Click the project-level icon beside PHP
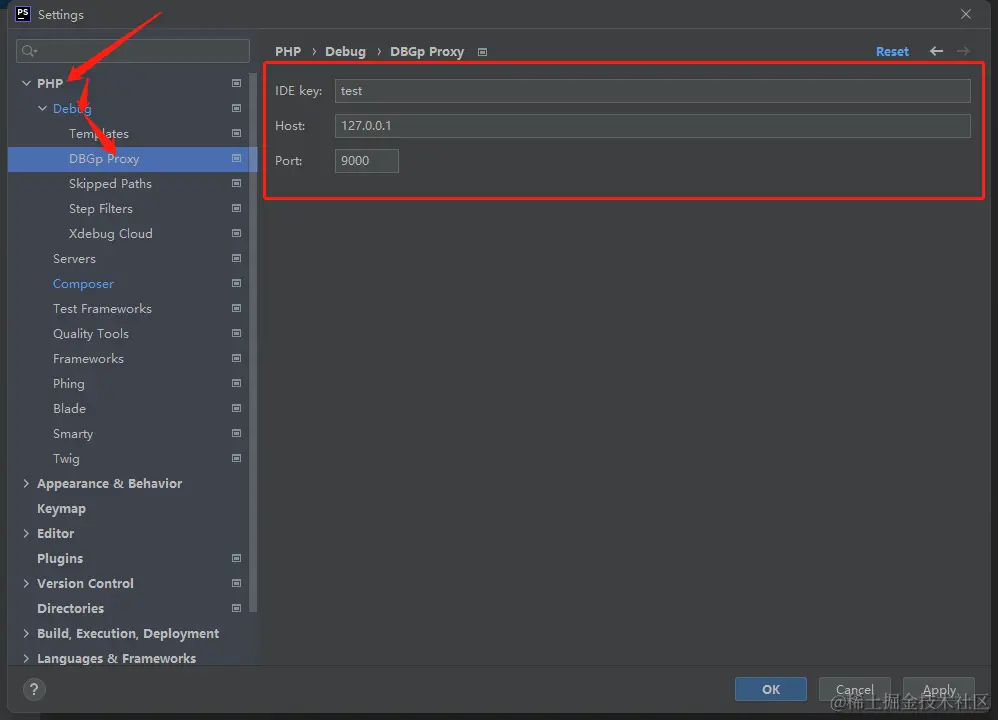The image size is (998, 720). point(236,83)
